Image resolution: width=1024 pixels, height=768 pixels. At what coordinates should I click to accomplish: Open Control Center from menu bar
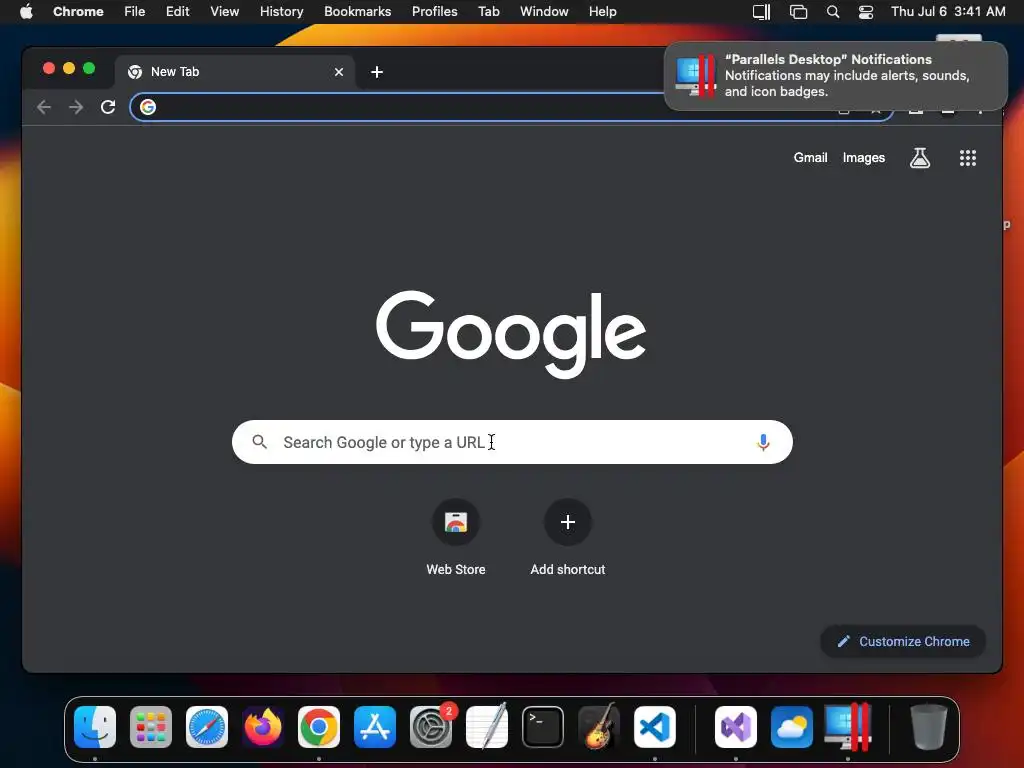(x=866, y=12)
